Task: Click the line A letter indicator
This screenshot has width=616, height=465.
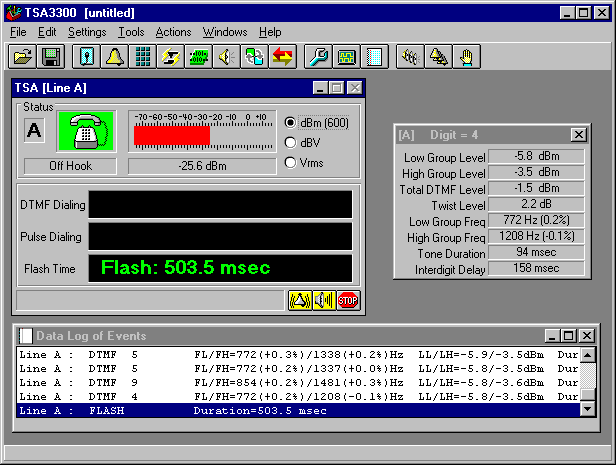Action: tap(34, 130)
